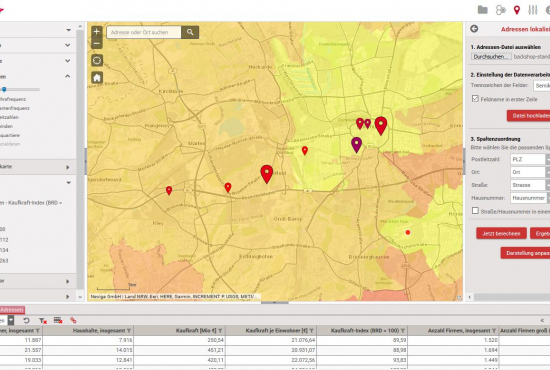Expand the first left panel section arrow
Screen dimensions: 550x370
coord(68,30)
